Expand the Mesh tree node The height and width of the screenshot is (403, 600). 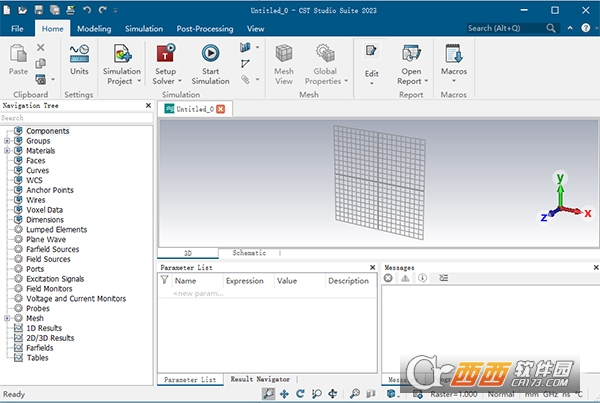tap(7, 318)
